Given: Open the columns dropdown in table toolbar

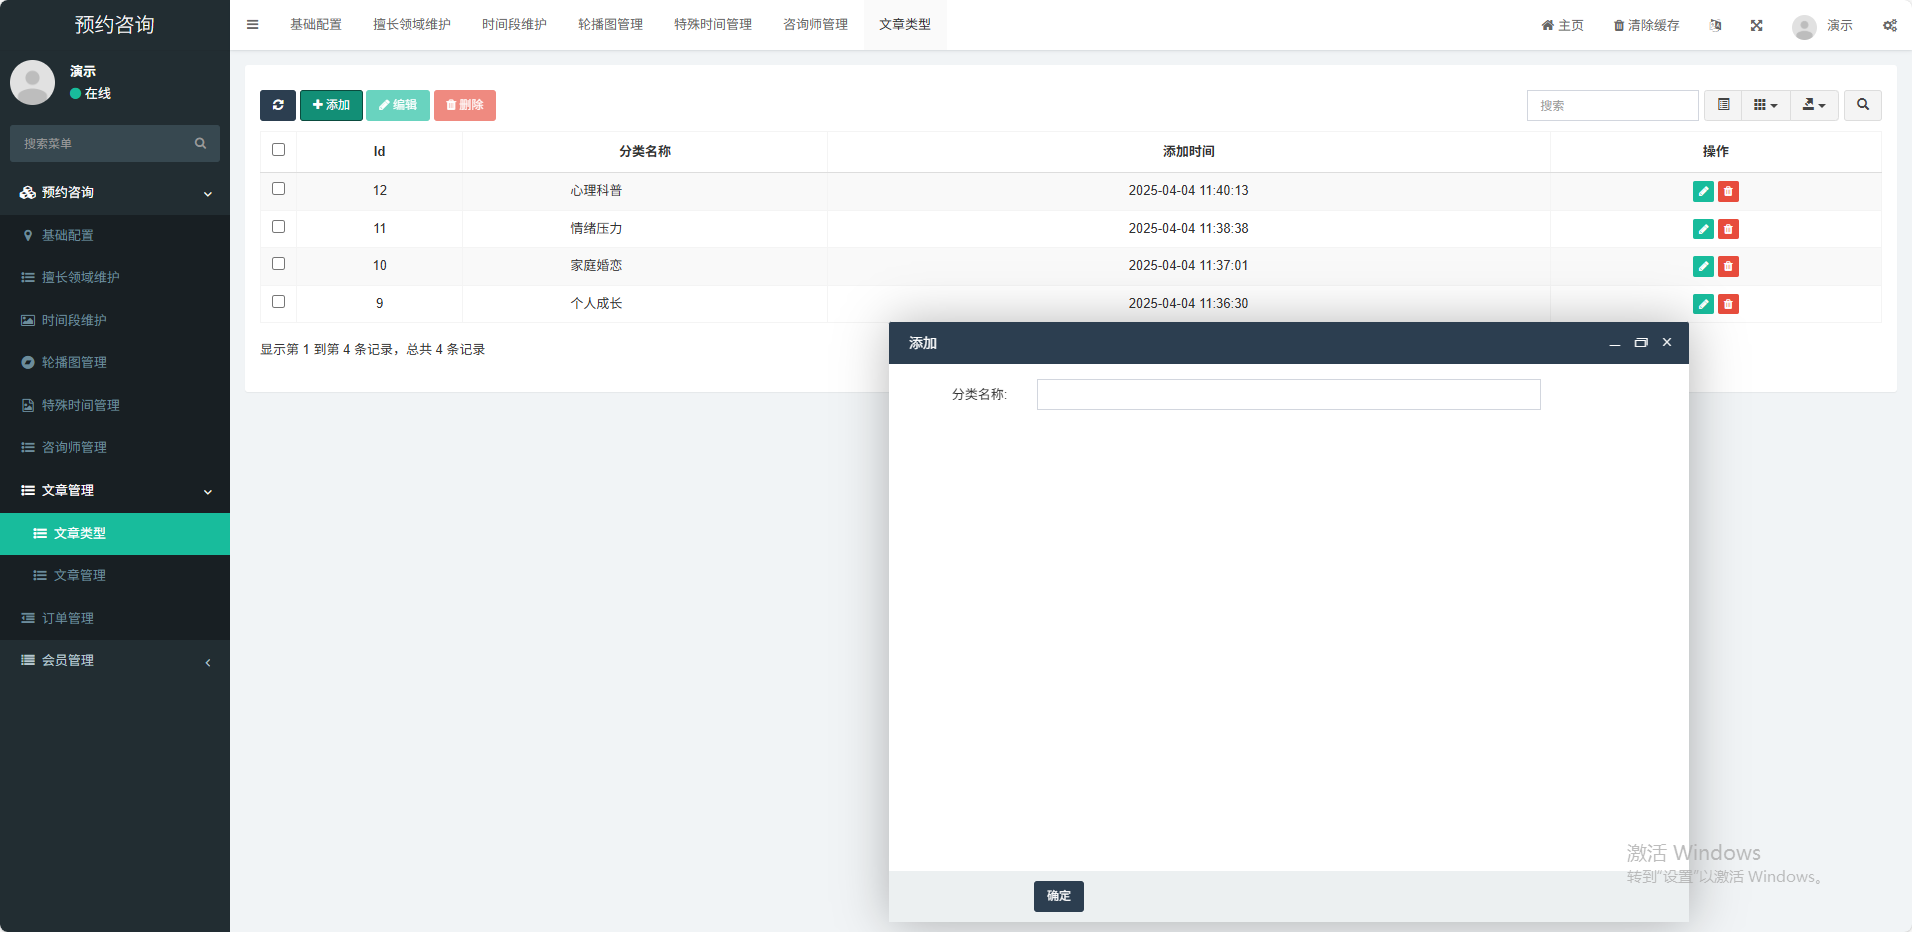Looking at the screenshot, I should pos(1765,105).
